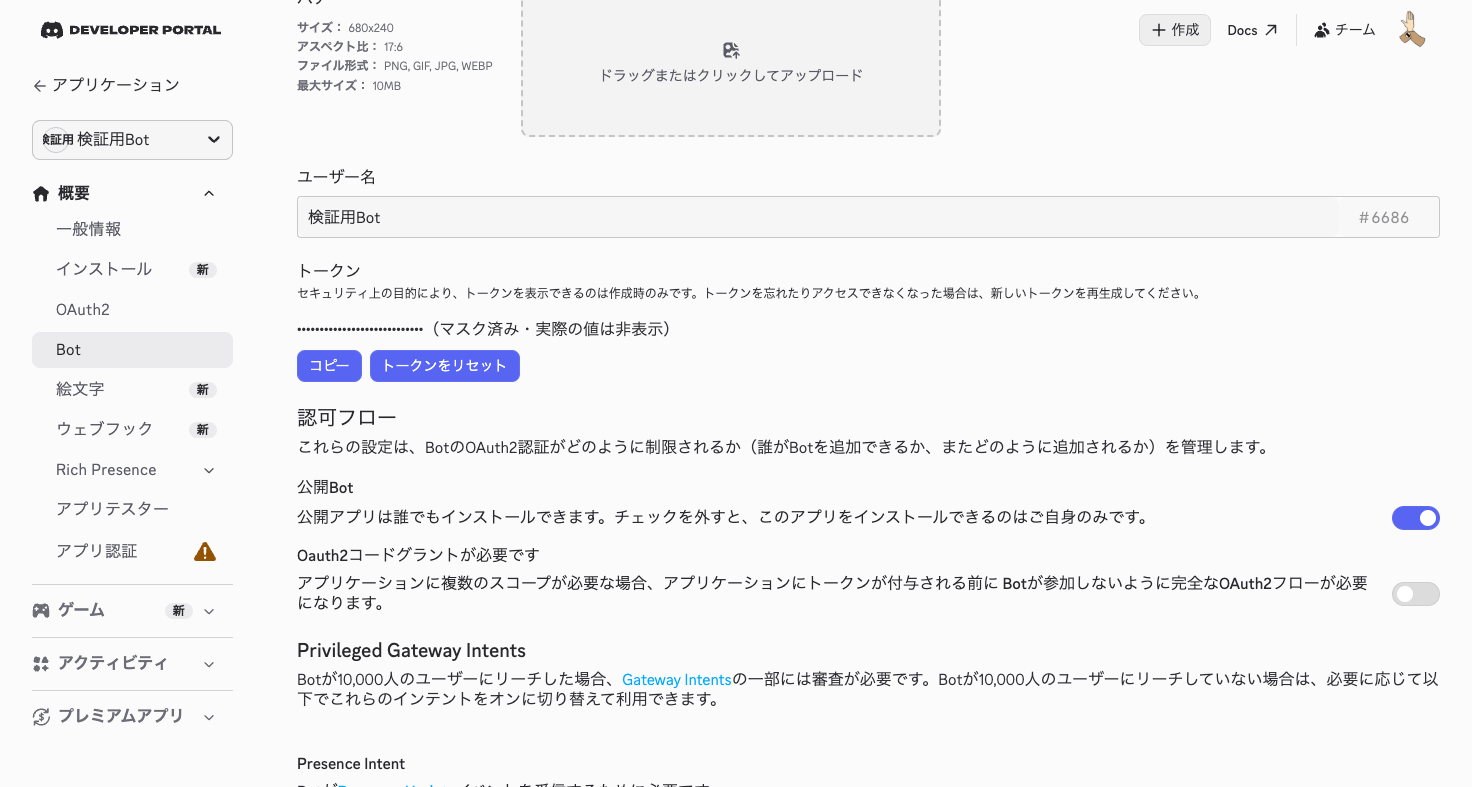The width and height of the screenshot is (1472, 787).
Task: Click the プレミアムアプリ section icon
Action: click(x=41, y=716)
